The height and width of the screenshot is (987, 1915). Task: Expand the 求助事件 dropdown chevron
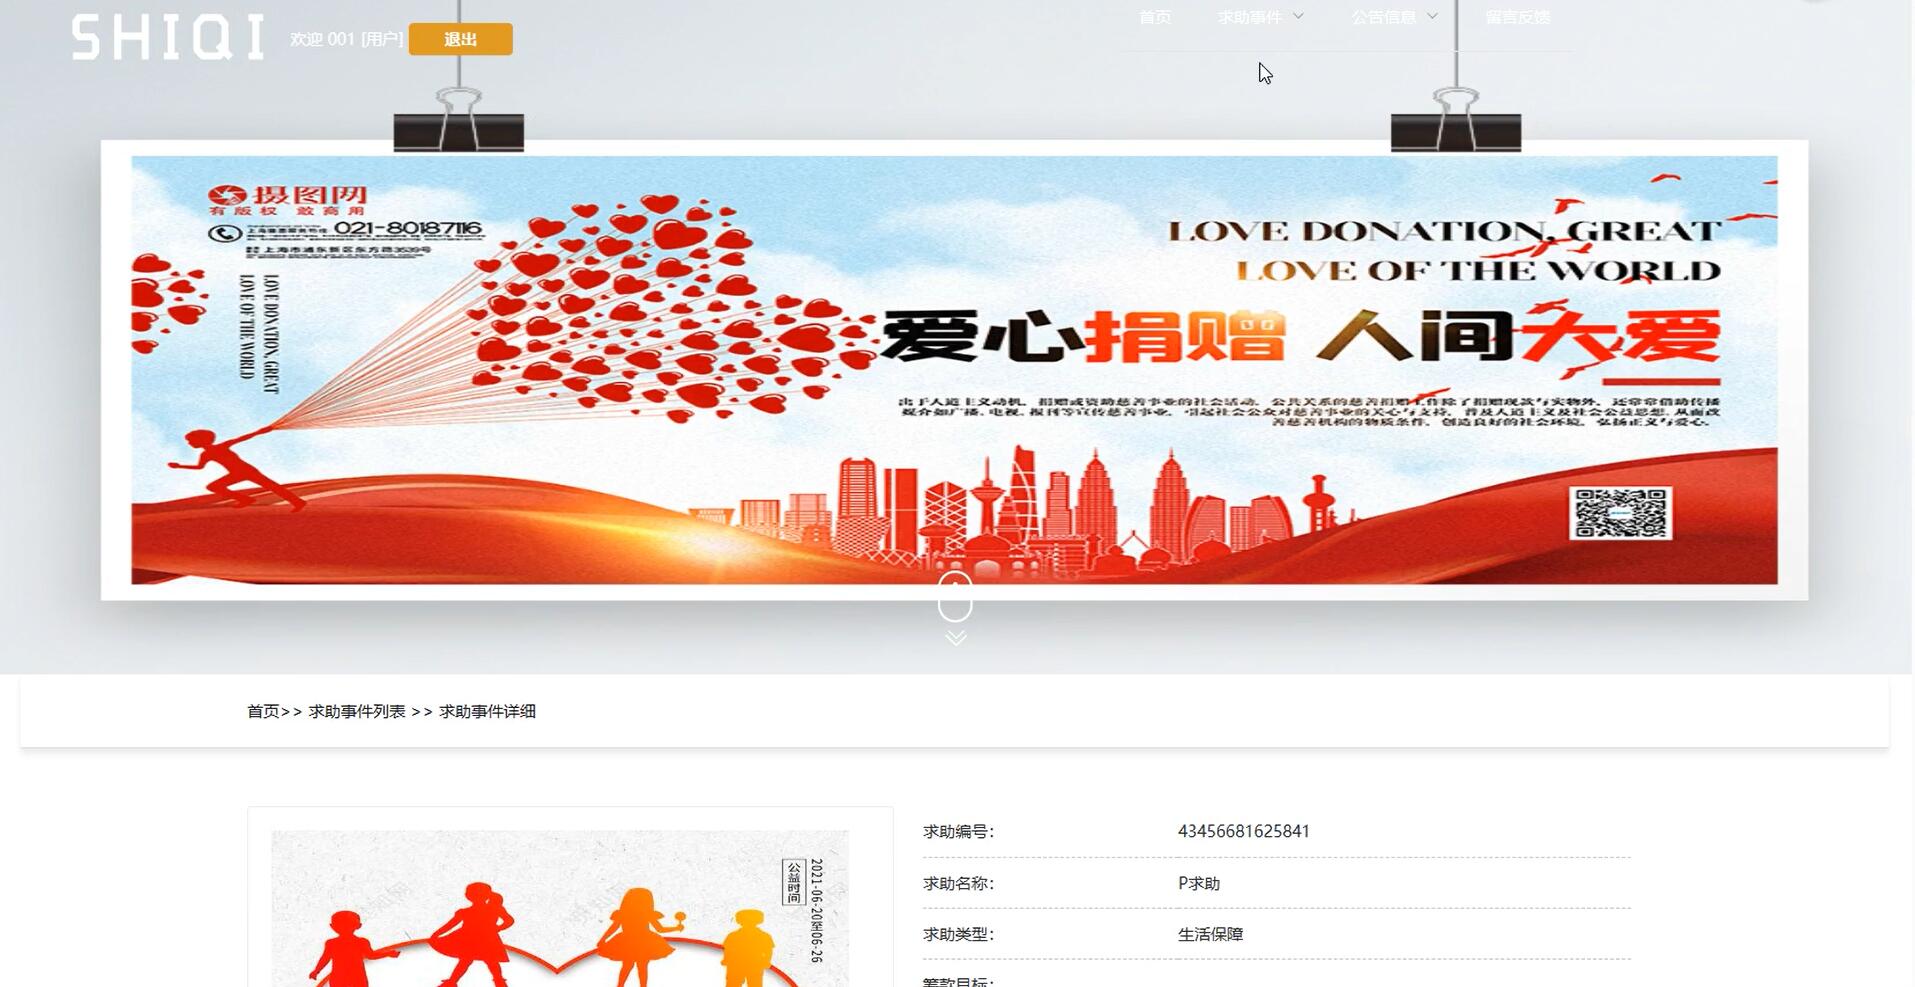point(1298,16)
